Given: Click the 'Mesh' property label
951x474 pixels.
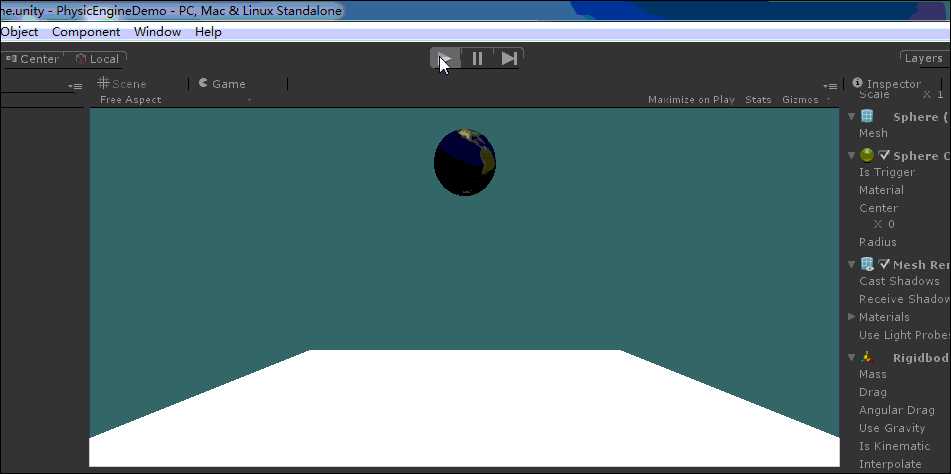Looking at the screenshot, I should tap(873, 133).
